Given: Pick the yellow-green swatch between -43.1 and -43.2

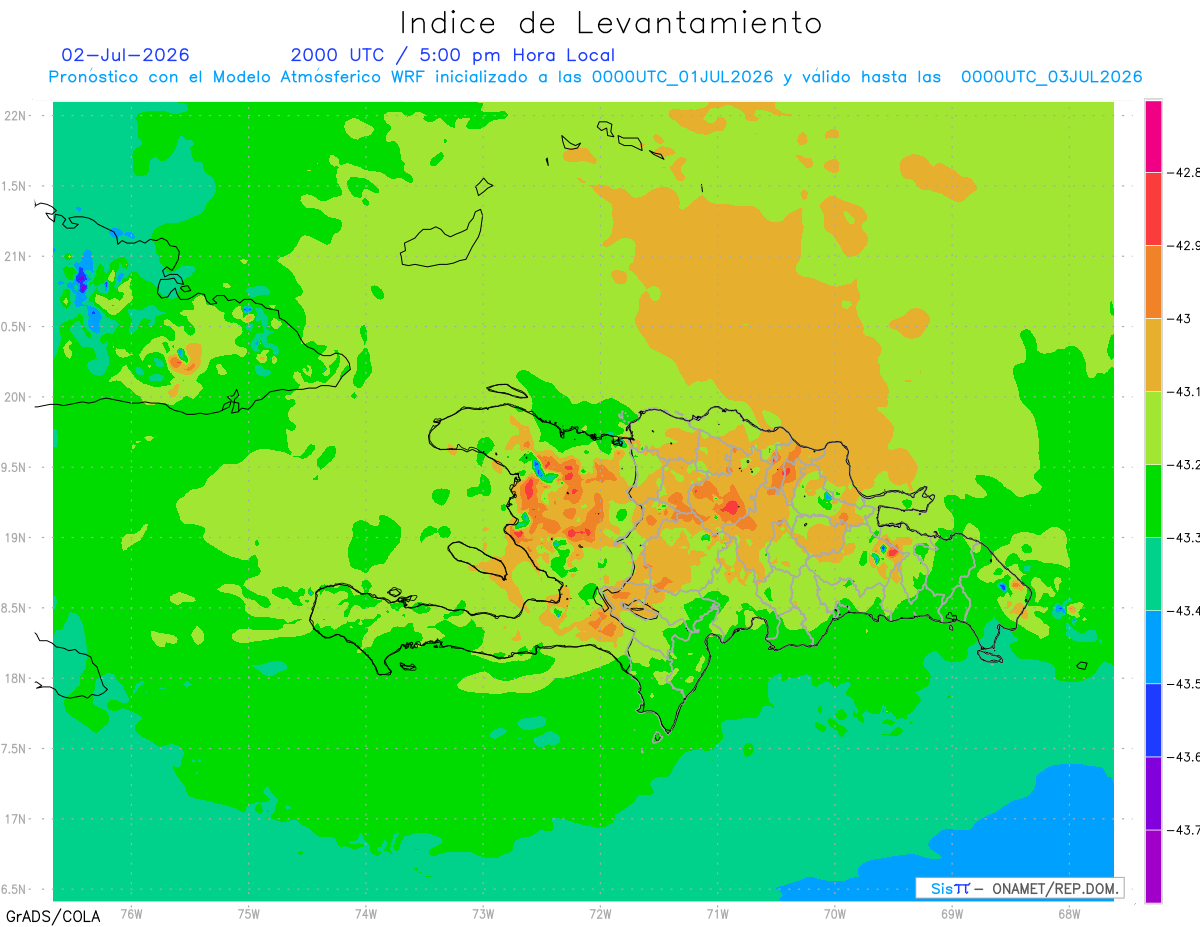Looking at the screenshot, I should click(x=1153, y=428).
